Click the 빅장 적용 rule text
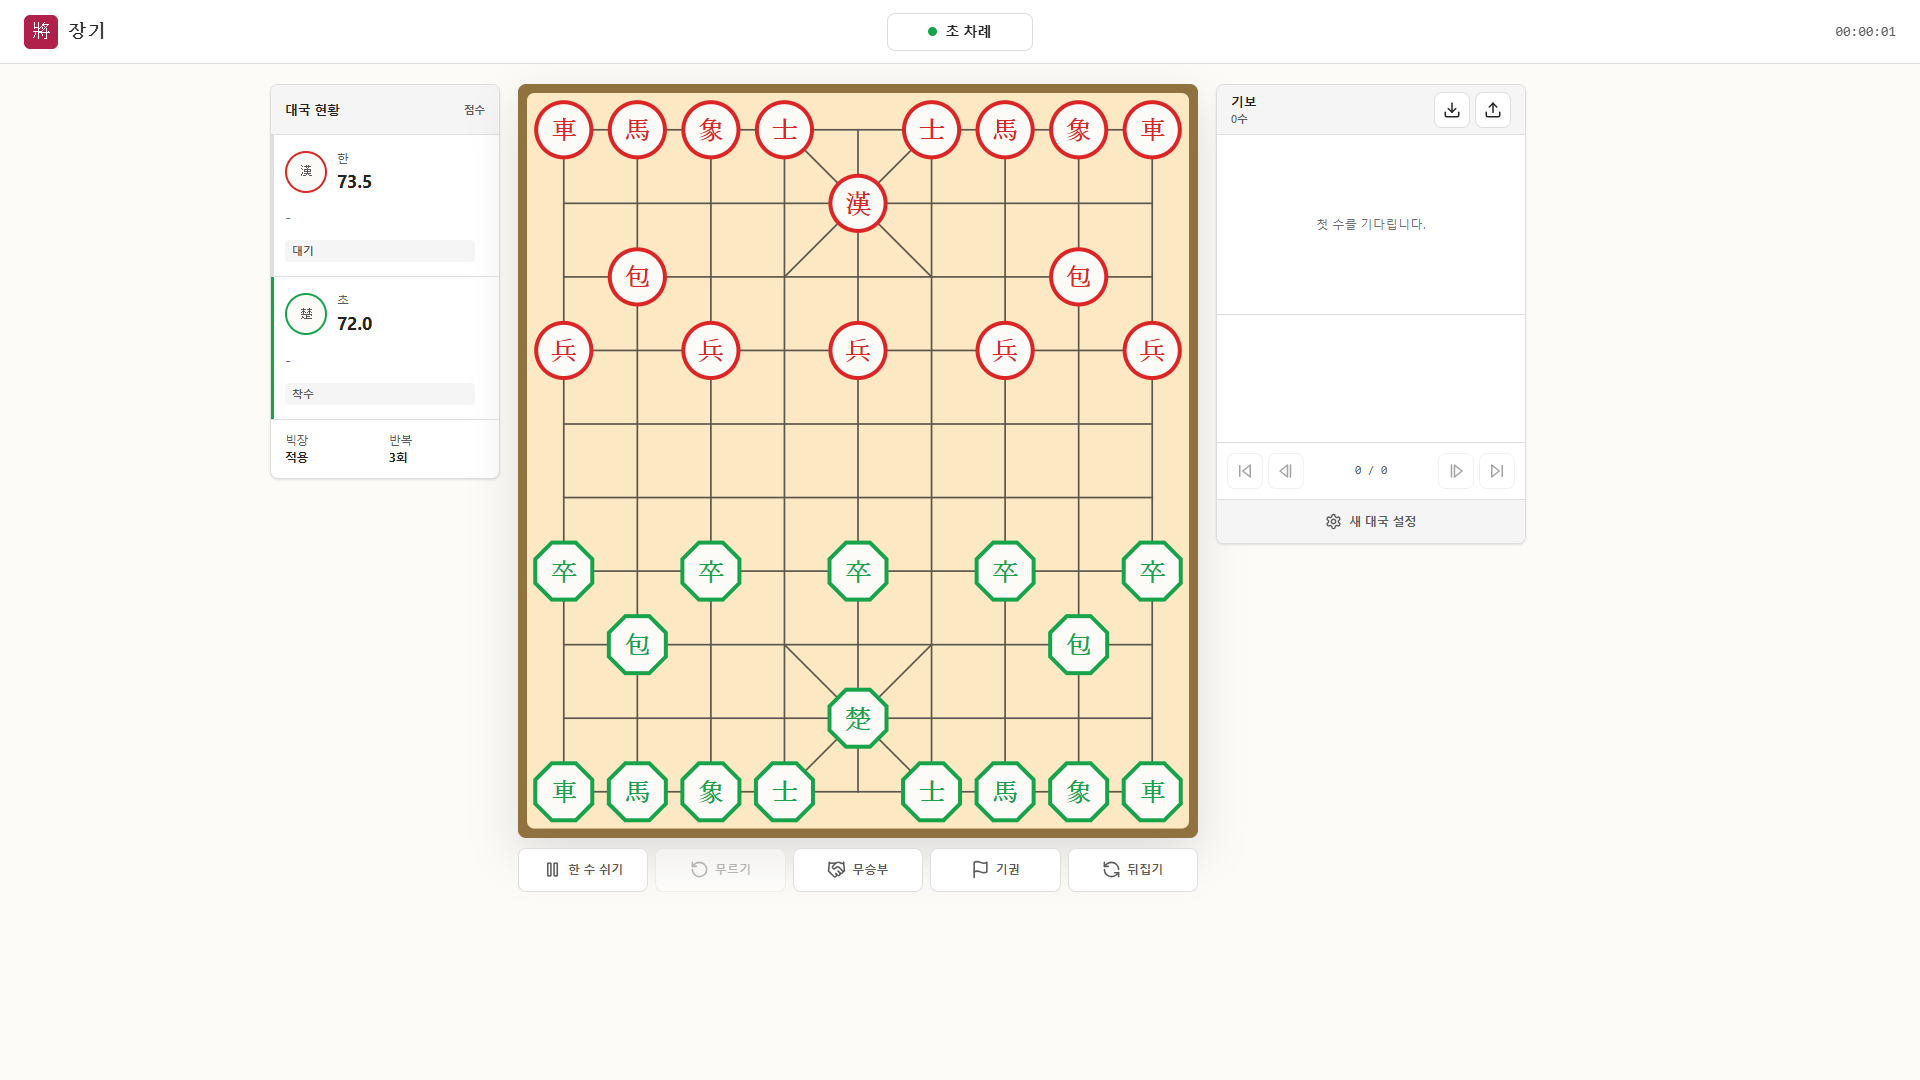The image size is (1920, 1080). pos(297,449)
